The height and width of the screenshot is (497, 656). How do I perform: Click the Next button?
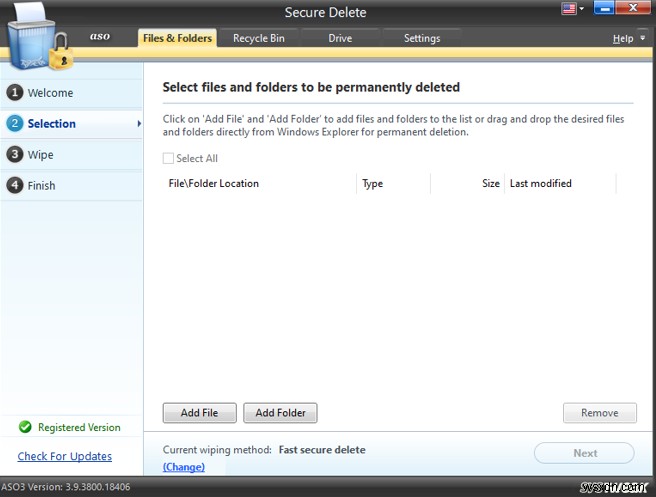pyautogui.click(x=584, y=453)
